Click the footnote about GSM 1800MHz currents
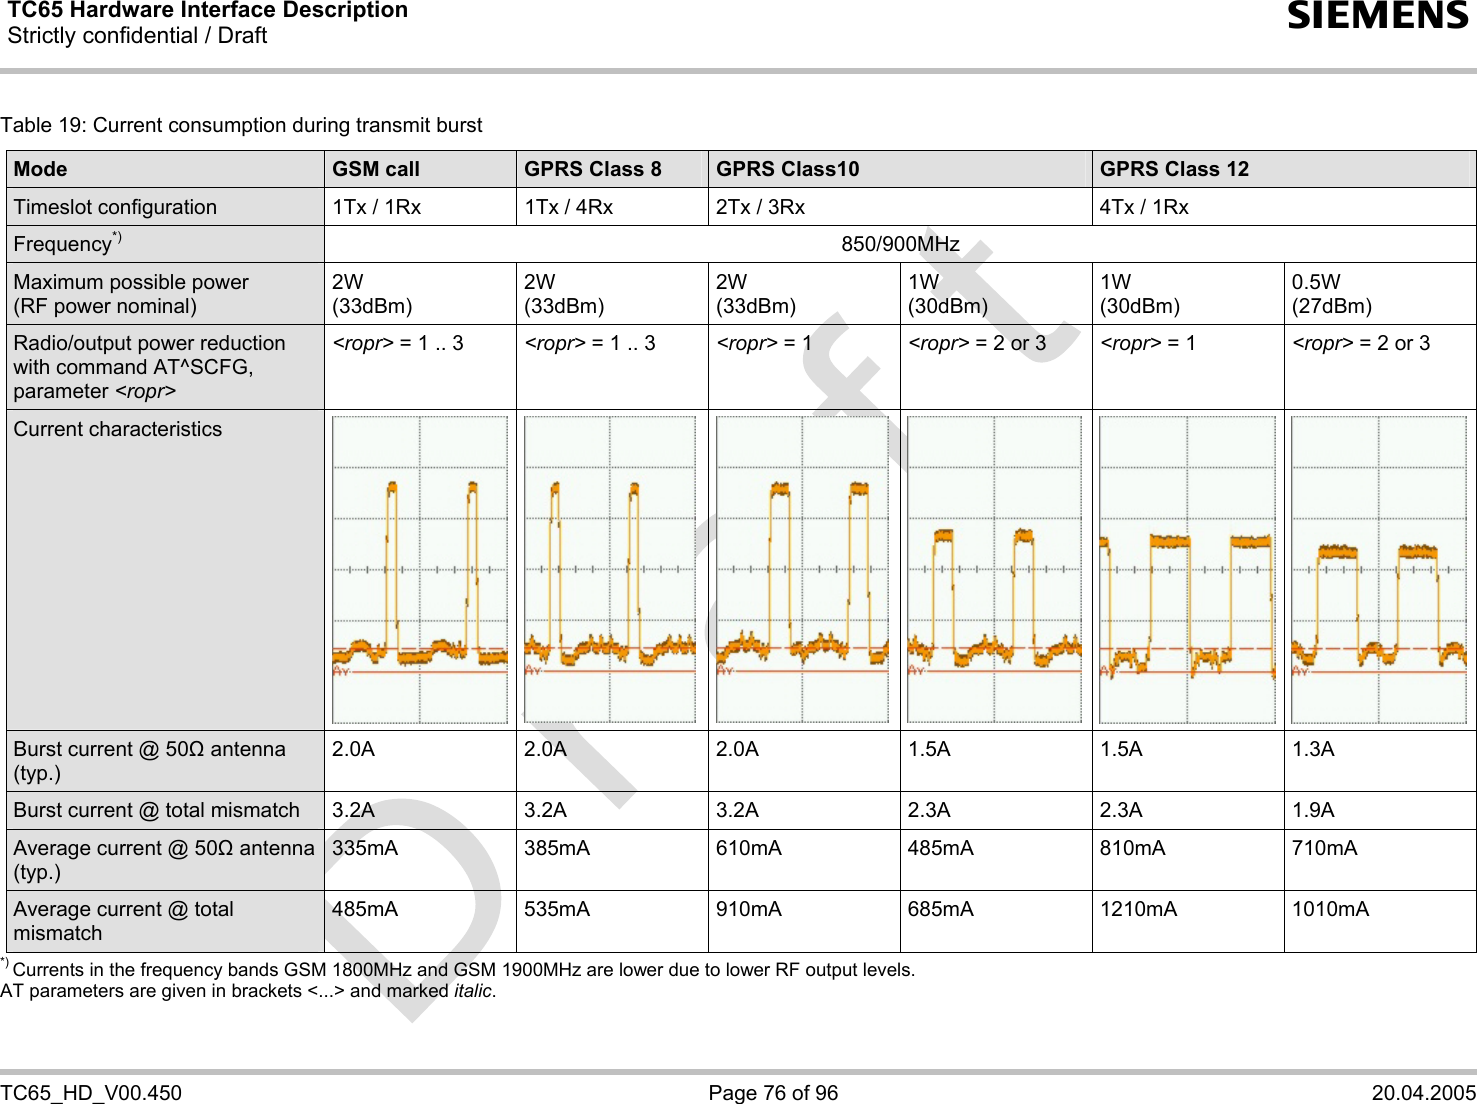The width and height of the screenshot is (1477, 1104). pyautogui.click(x=458, y=969)
